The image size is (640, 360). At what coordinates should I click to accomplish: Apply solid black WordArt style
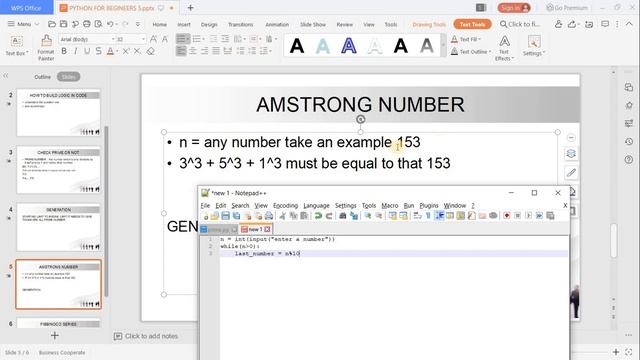[297, 46]
